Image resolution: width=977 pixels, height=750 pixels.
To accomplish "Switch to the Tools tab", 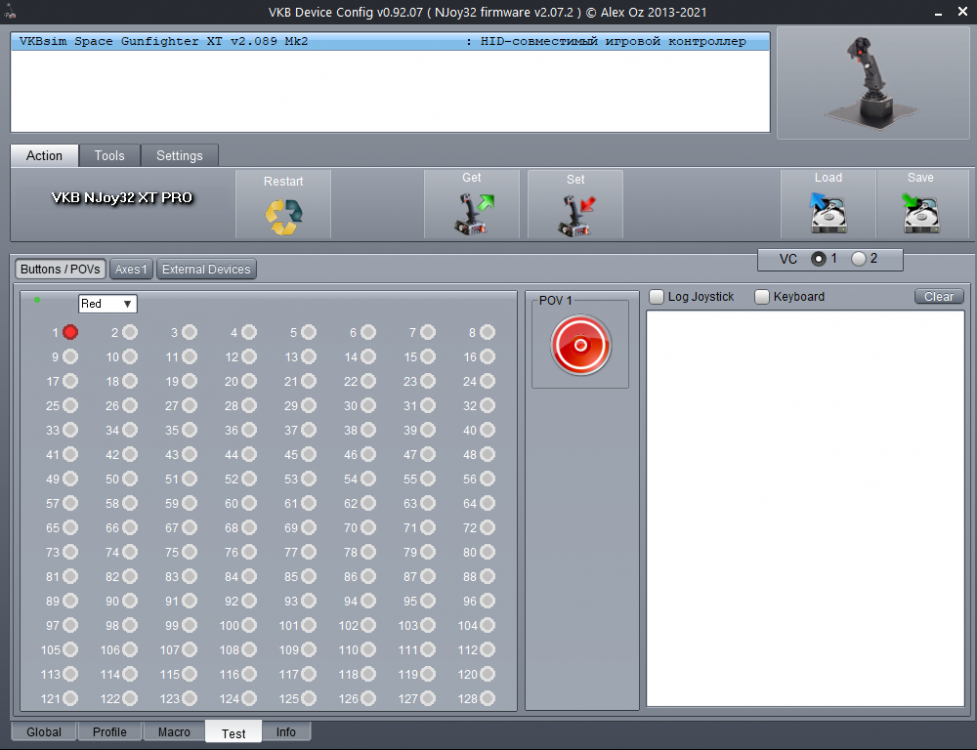I will coord(109,155).
